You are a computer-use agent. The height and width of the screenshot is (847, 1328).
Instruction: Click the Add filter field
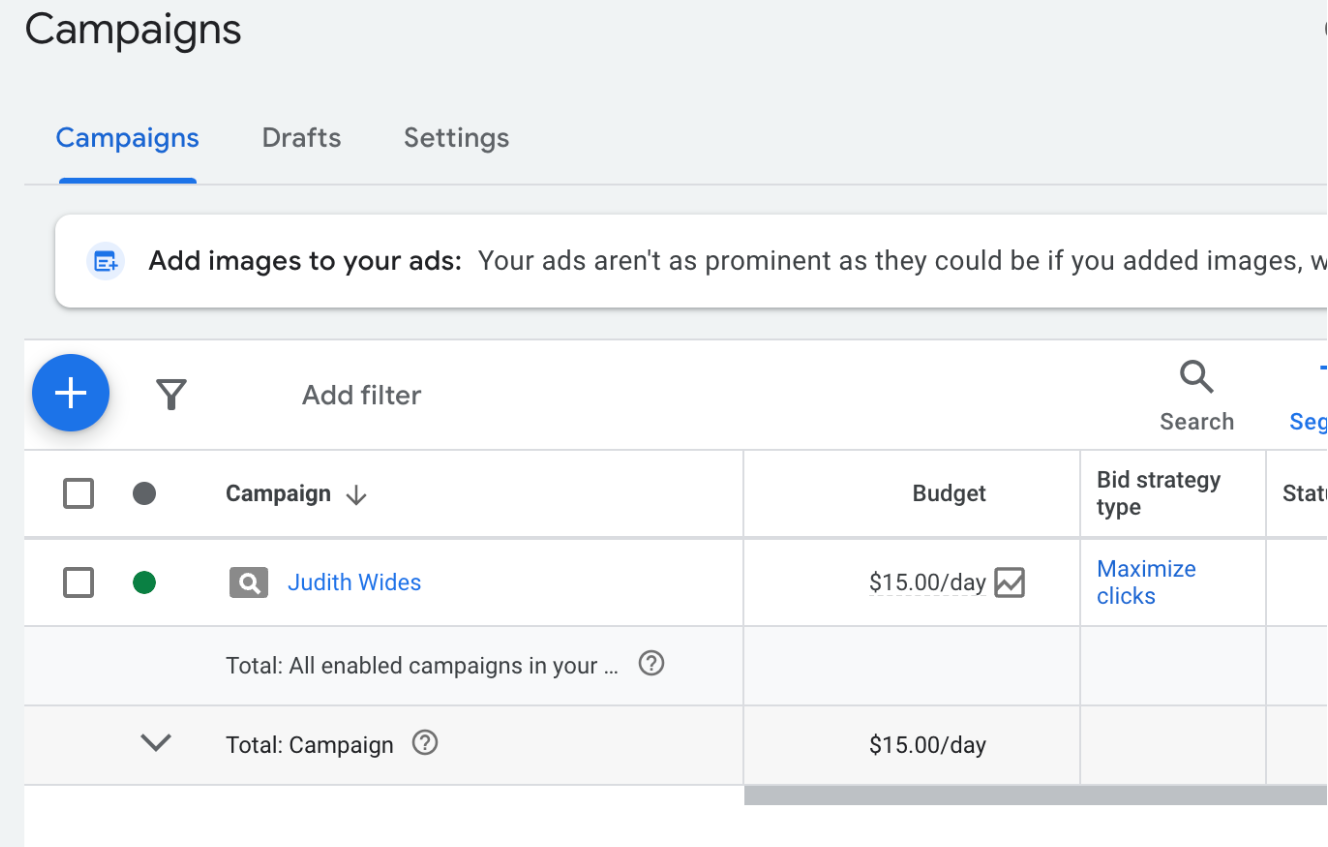tap(361, 395)
